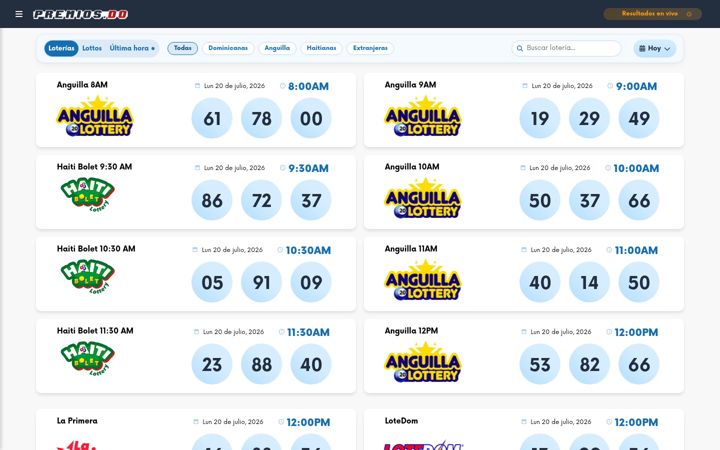This screenshot has width=720, height=450.
Task: Click the LoteDom 12:00PM time label
Action: (x=636, y=422)
